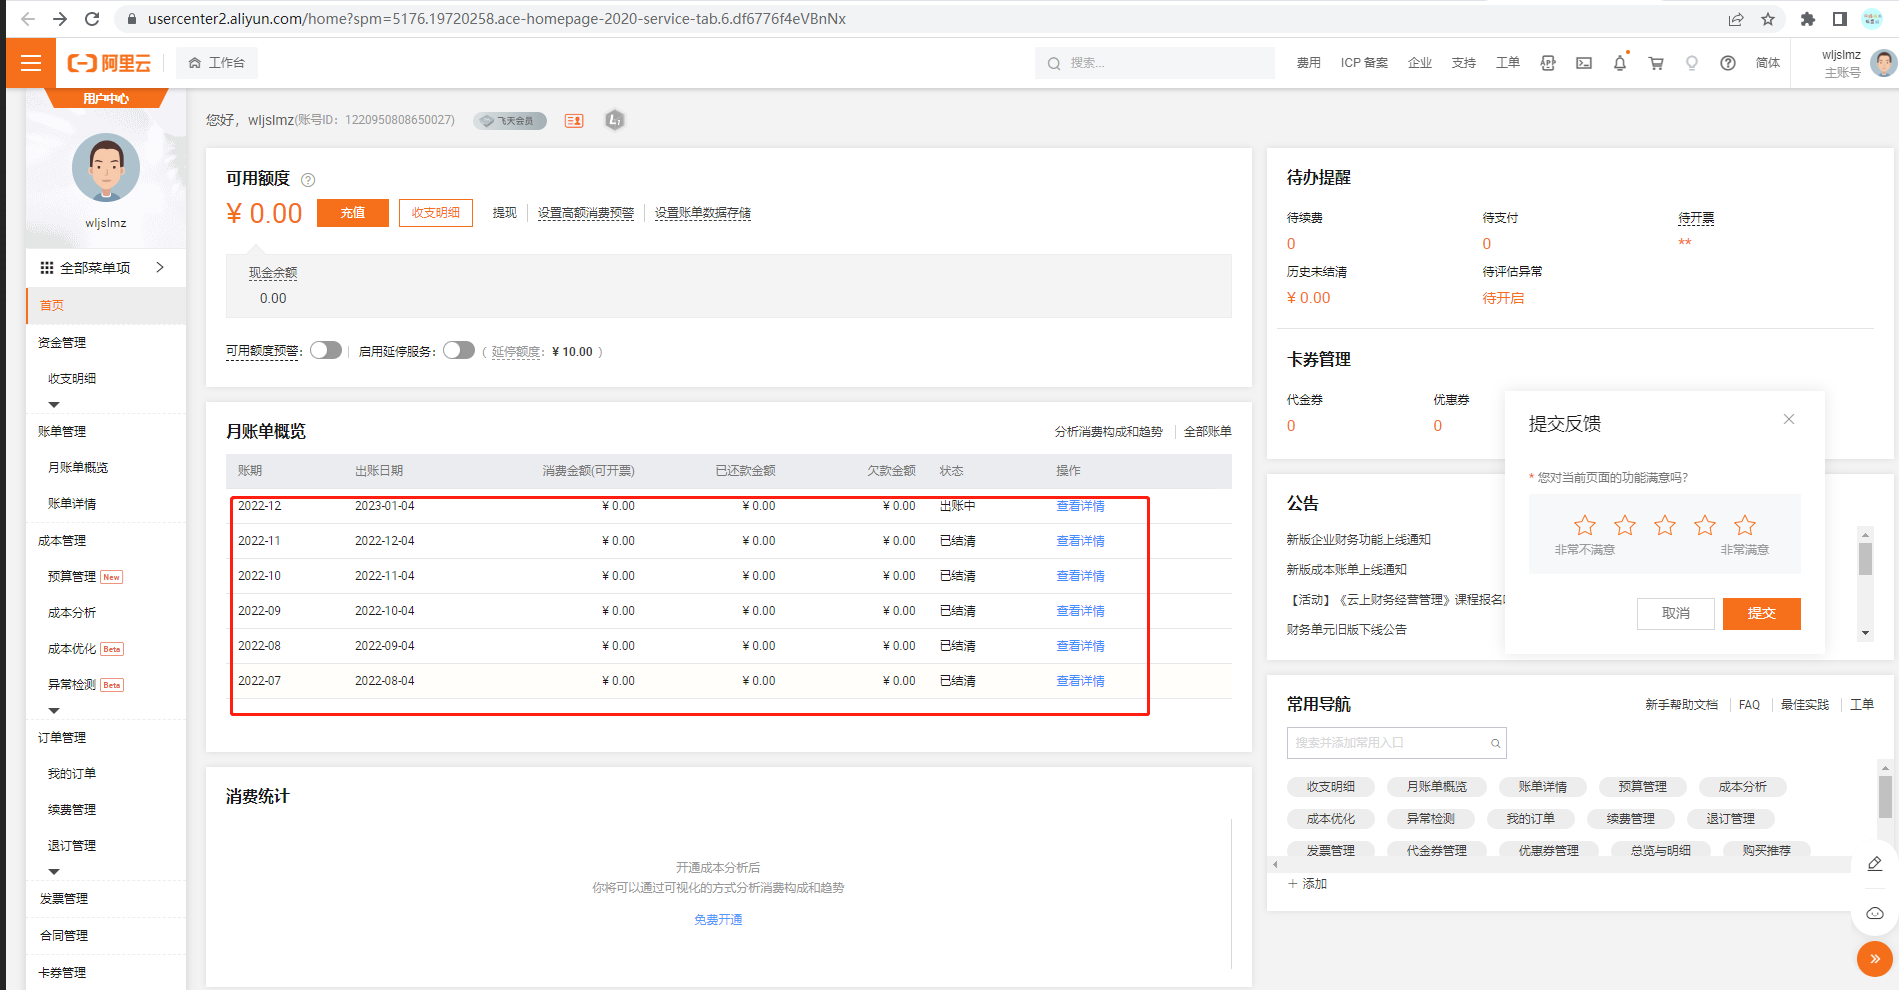
Task: Click the 常用导航 vertical scrollbar
Action: pos(1885,798)
